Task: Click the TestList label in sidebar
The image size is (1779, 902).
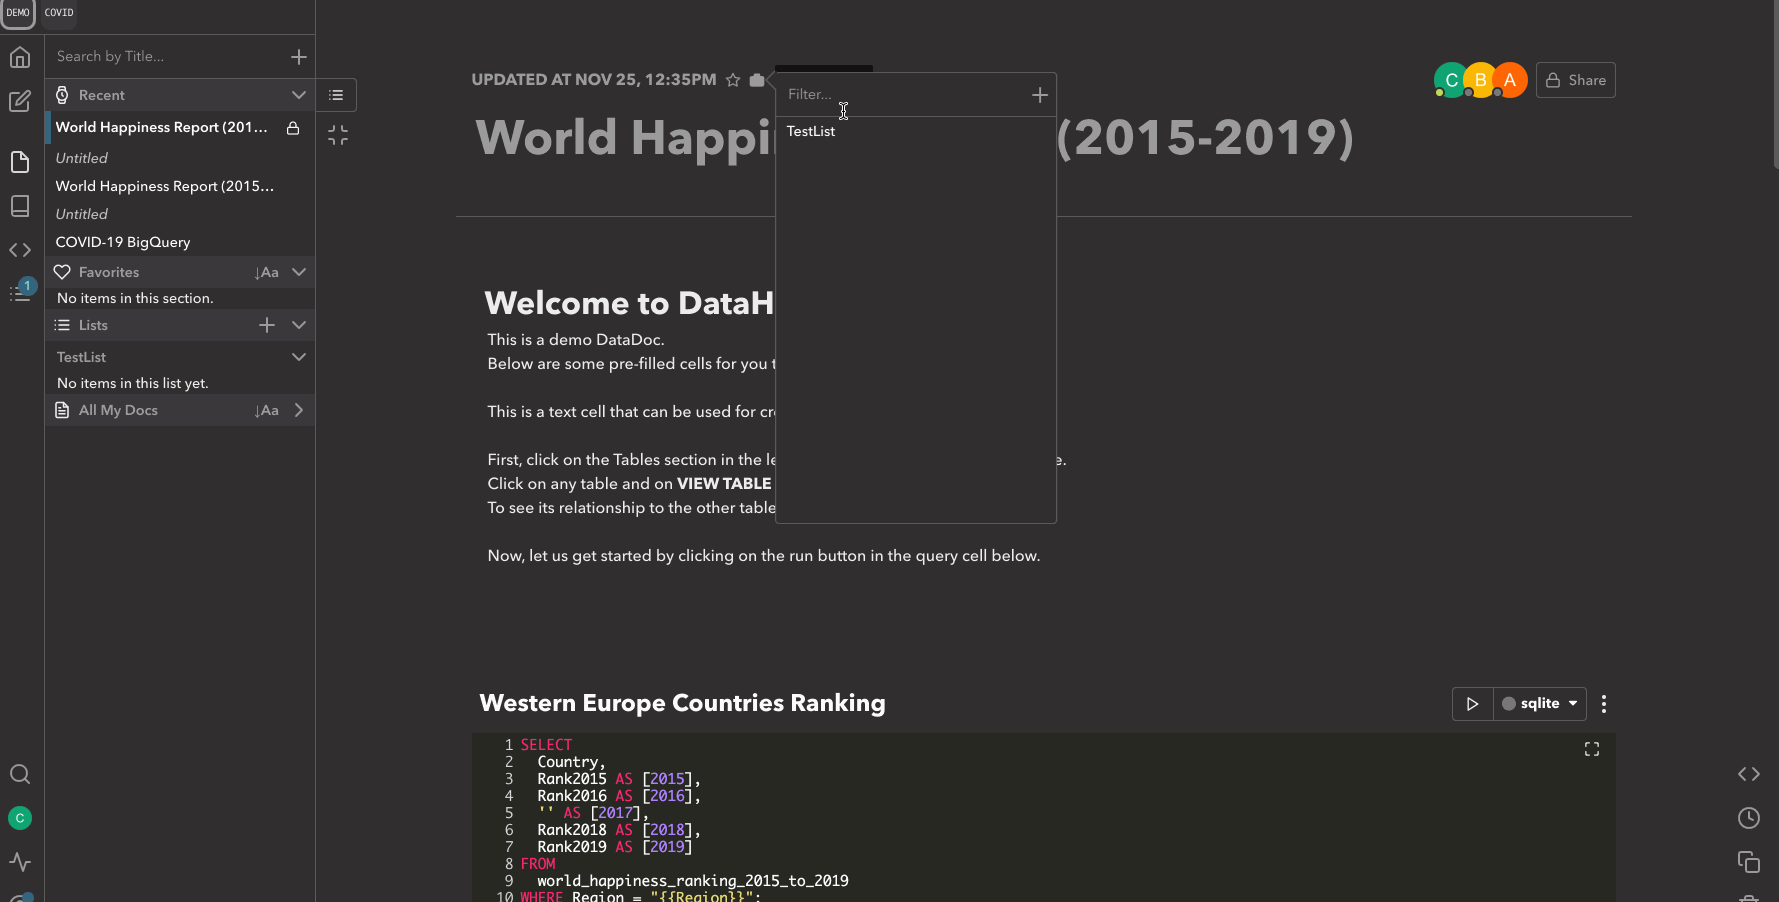Action: coord(81,357)
